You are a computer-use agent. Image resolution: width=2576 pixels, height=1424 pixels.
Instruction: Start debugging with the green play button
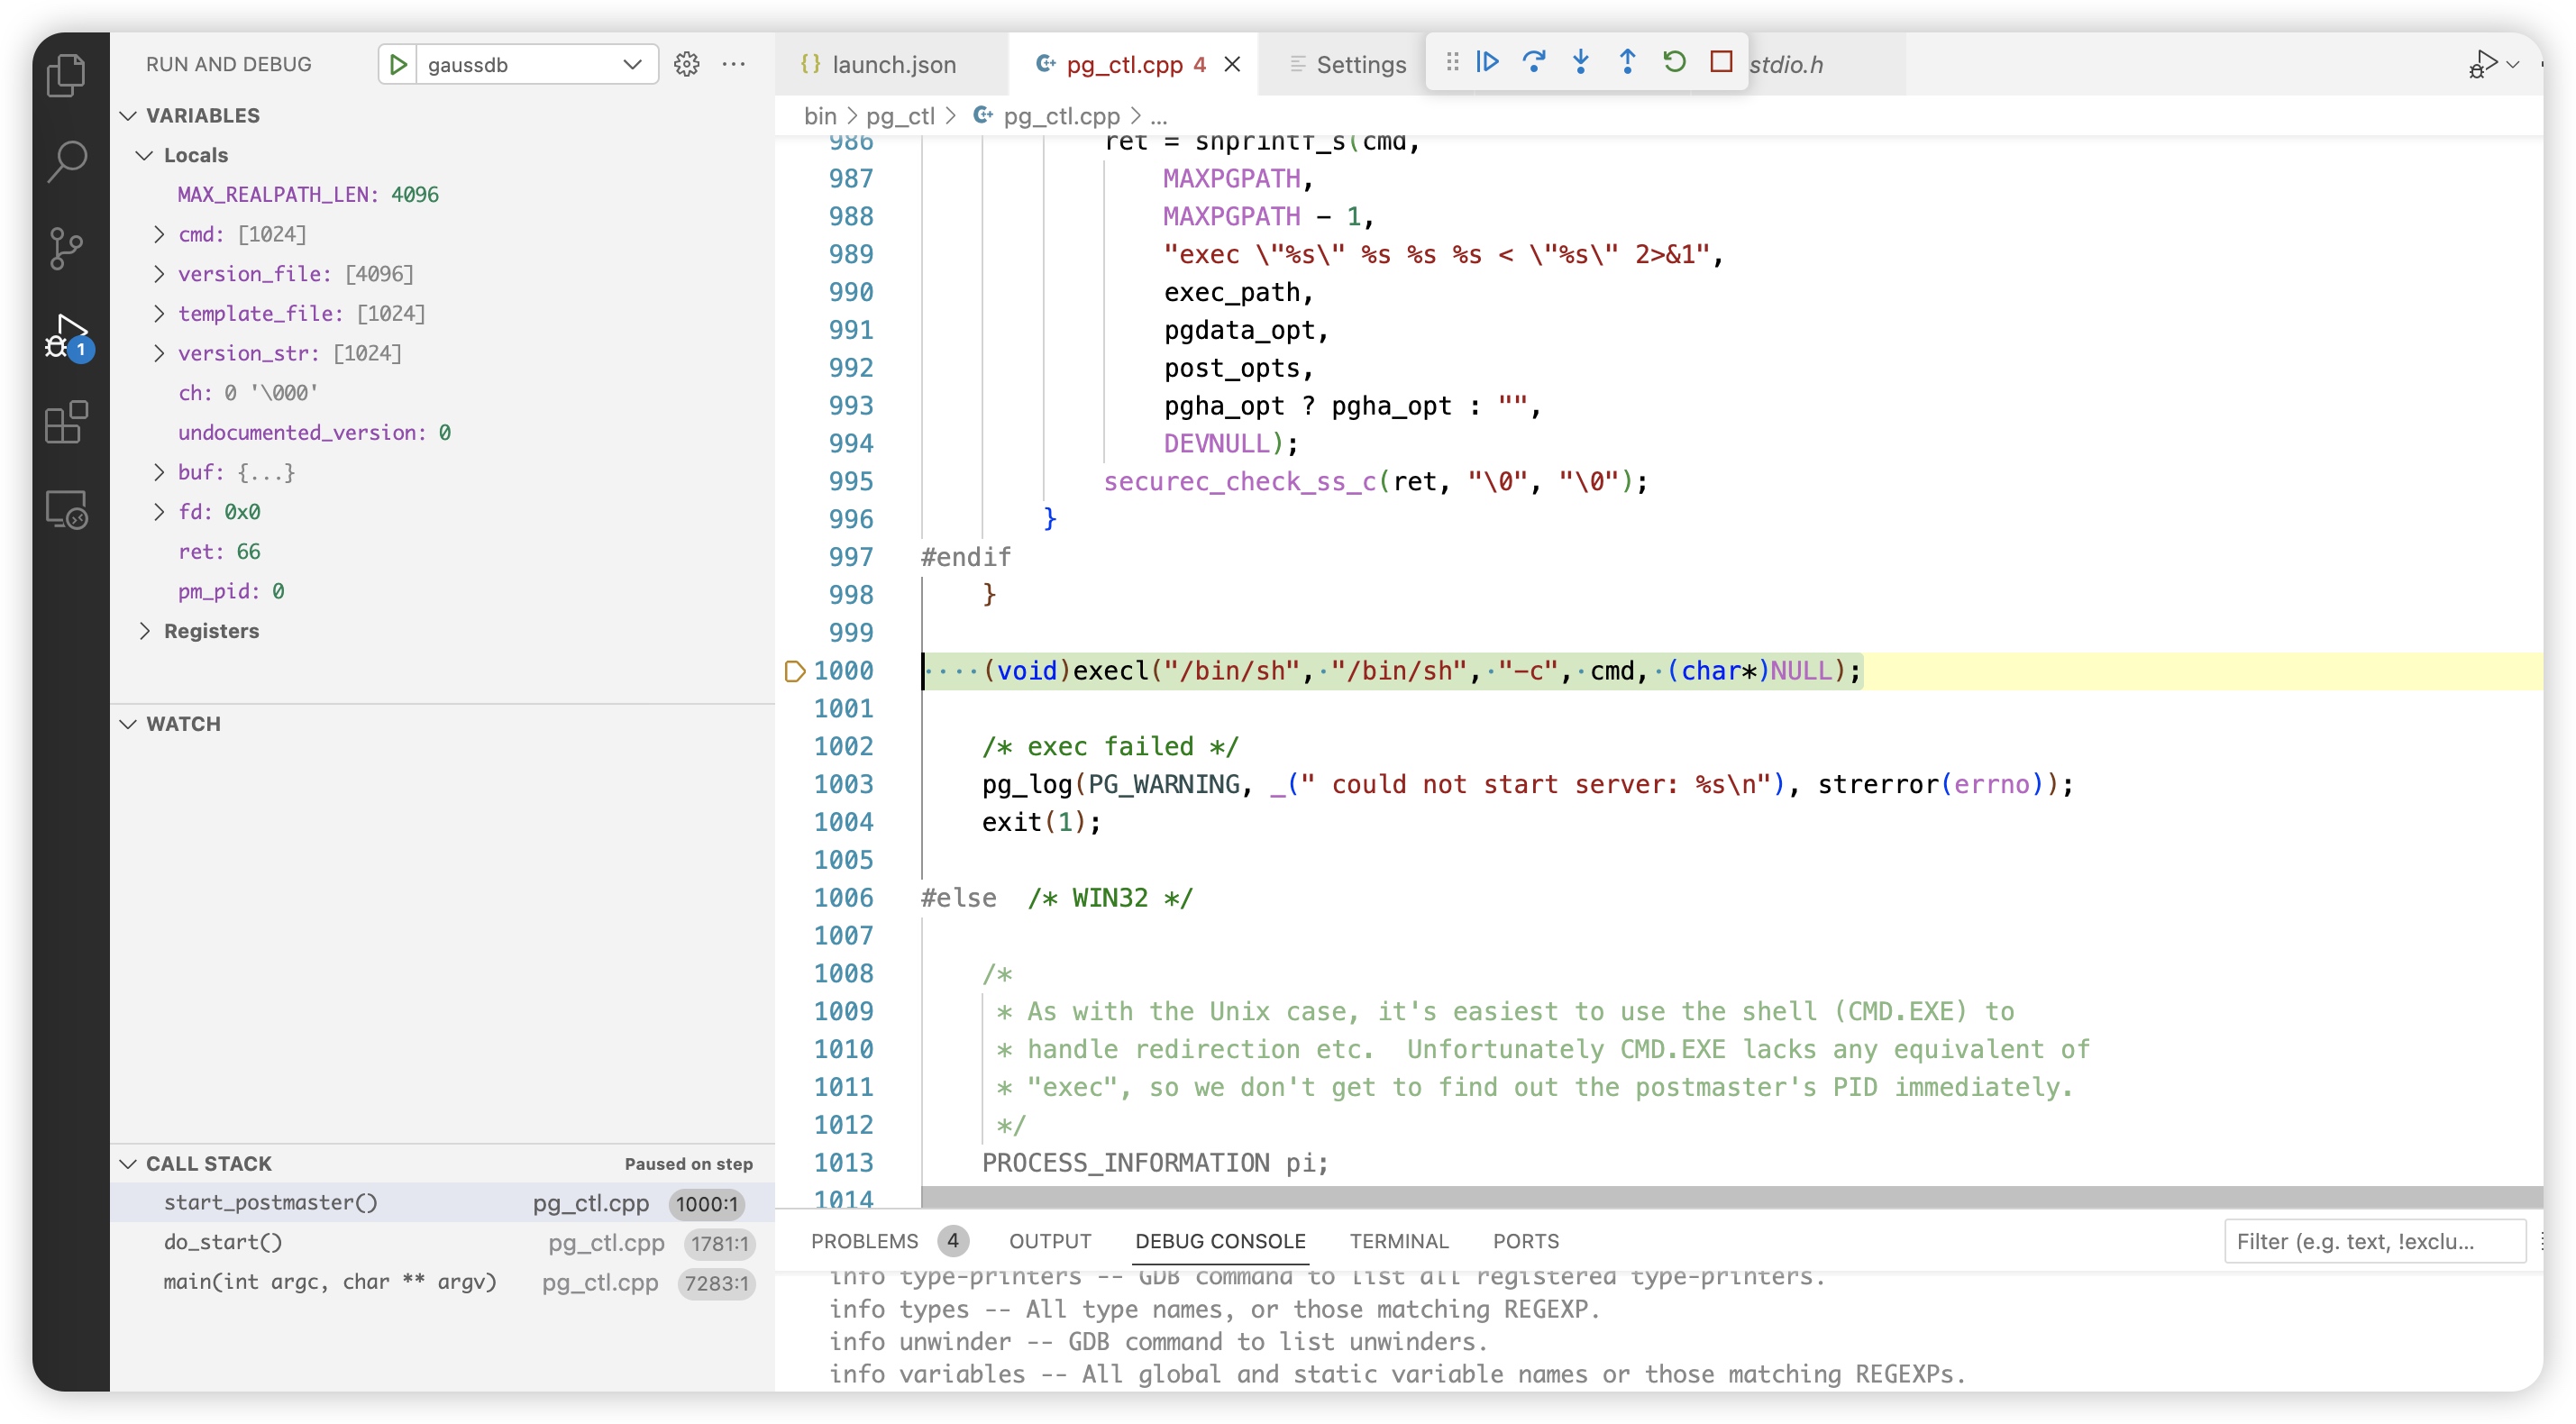[x=397, y=64]
